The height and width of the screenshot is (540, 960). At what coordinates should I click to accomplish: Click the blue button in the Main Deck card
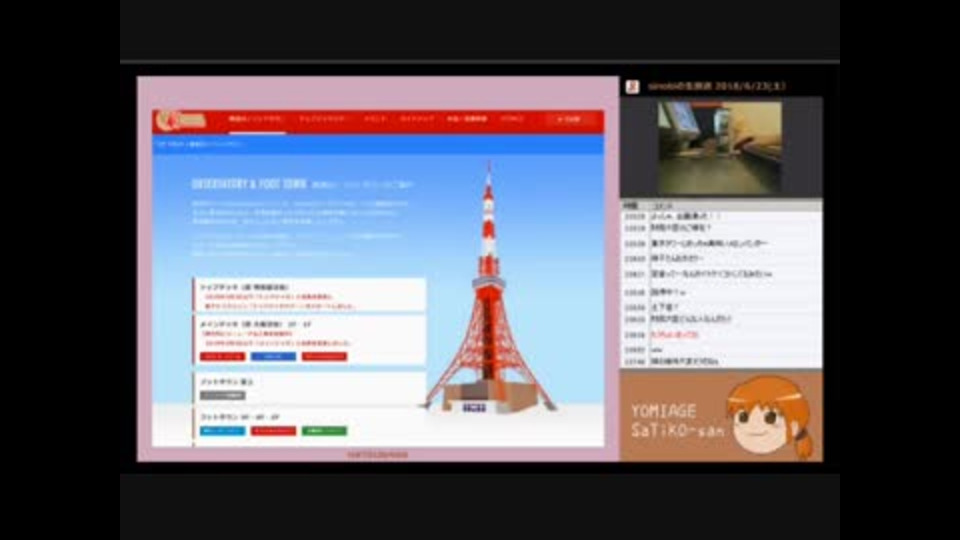click(x=273, y=356)
